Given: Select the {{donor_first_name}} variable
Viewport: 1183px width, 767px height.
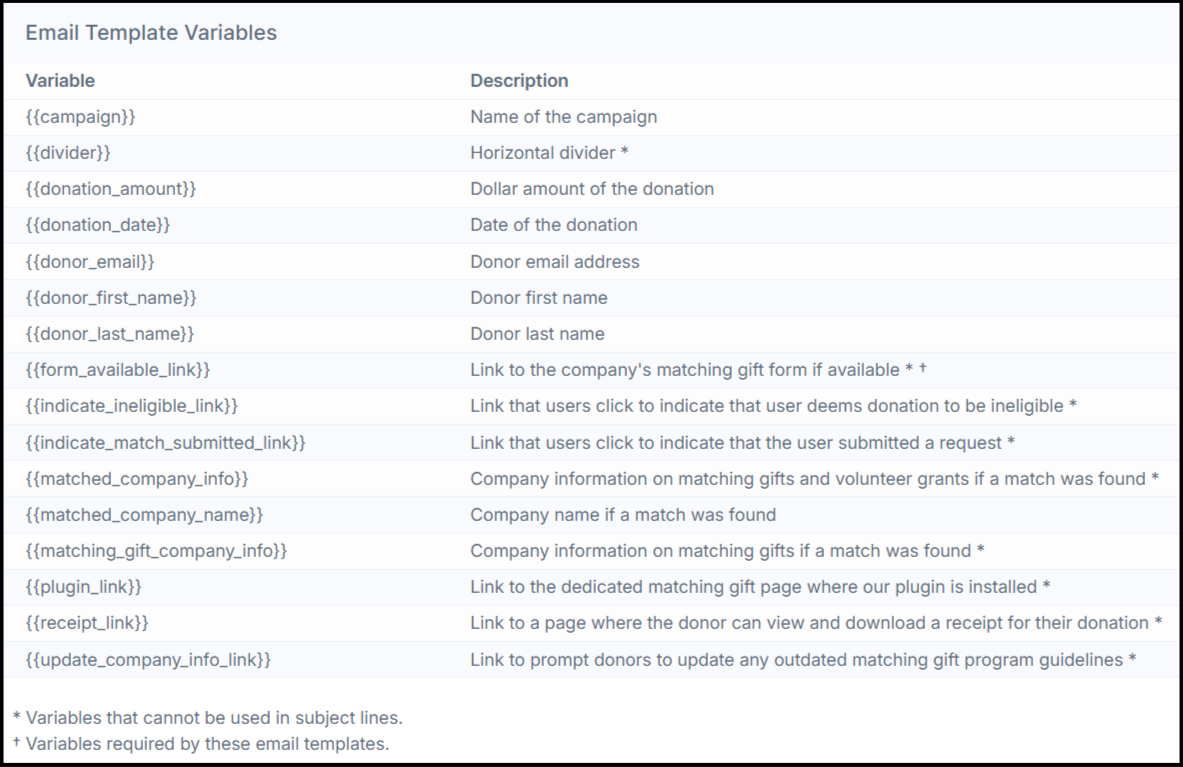Looking at the screenshot, I should (111, 298).
